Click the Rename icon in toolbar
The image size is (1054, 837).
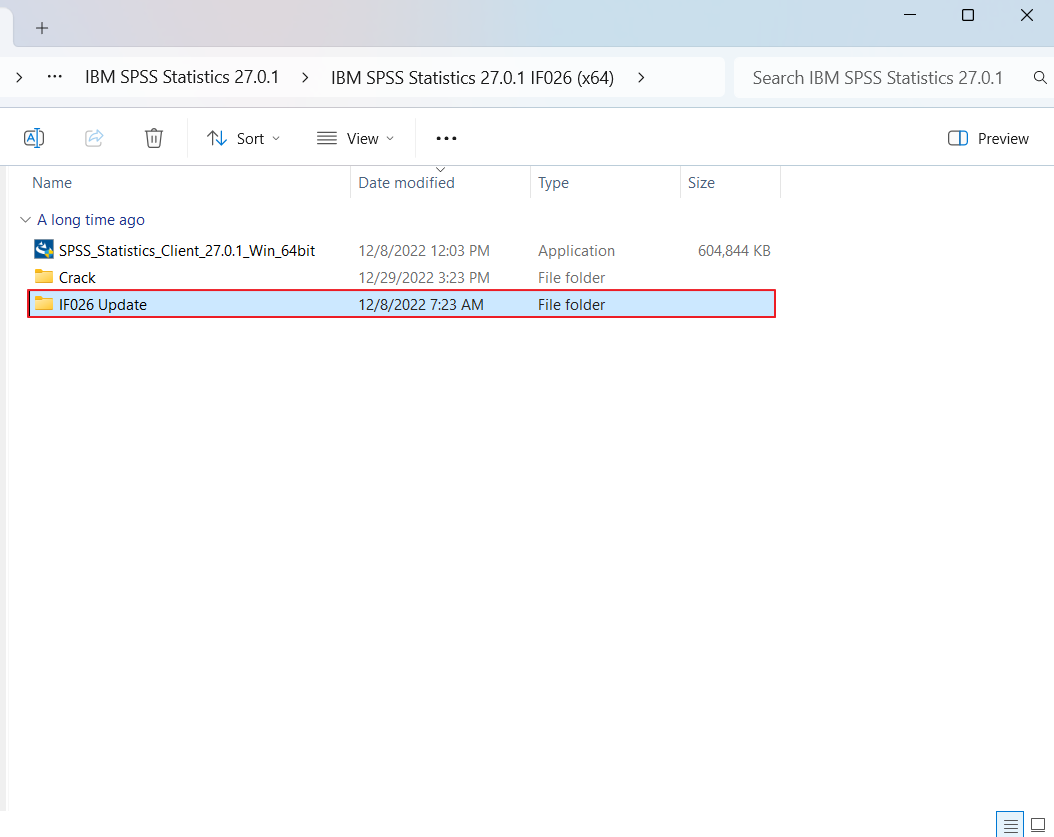(34, 139)
